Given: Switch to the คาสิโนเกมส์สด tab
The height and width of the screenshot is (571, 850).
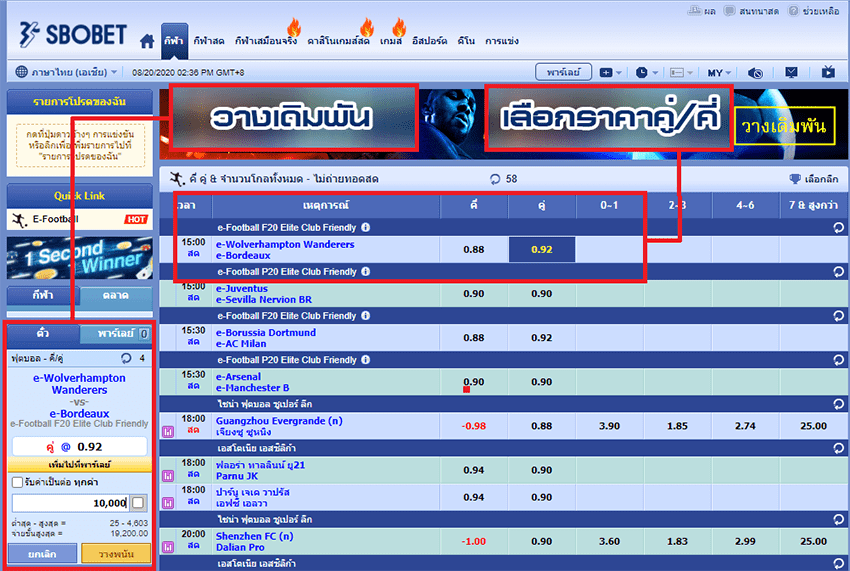Looking at the screenshot, I should coord(338,41).
